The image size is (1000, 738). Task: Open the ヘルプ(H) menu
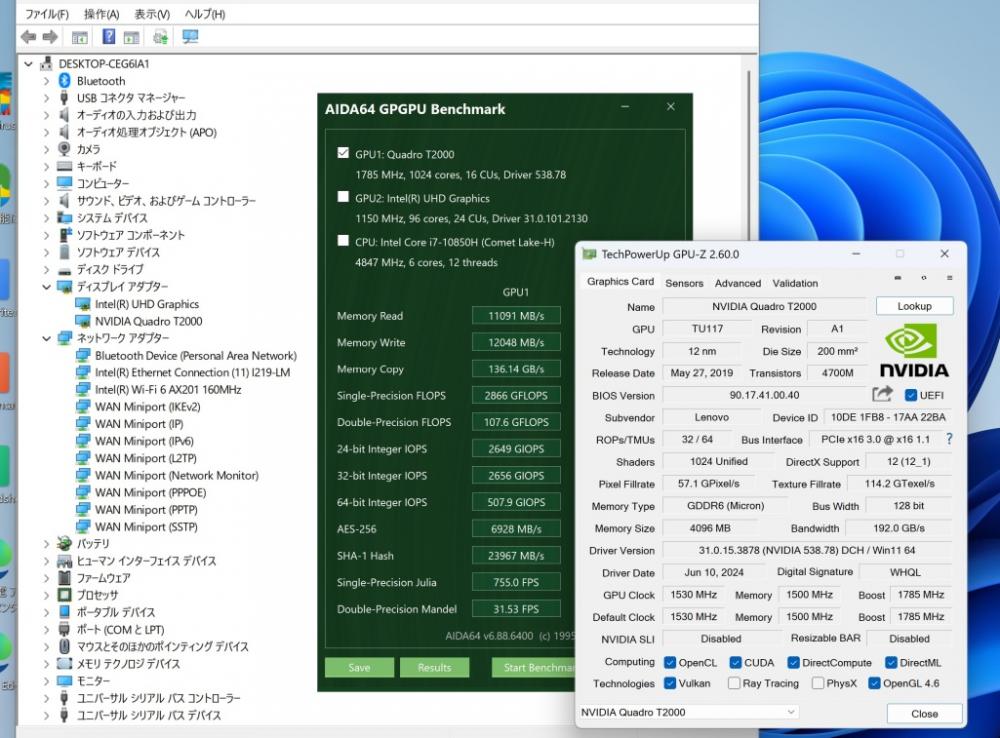pos(205,14)
